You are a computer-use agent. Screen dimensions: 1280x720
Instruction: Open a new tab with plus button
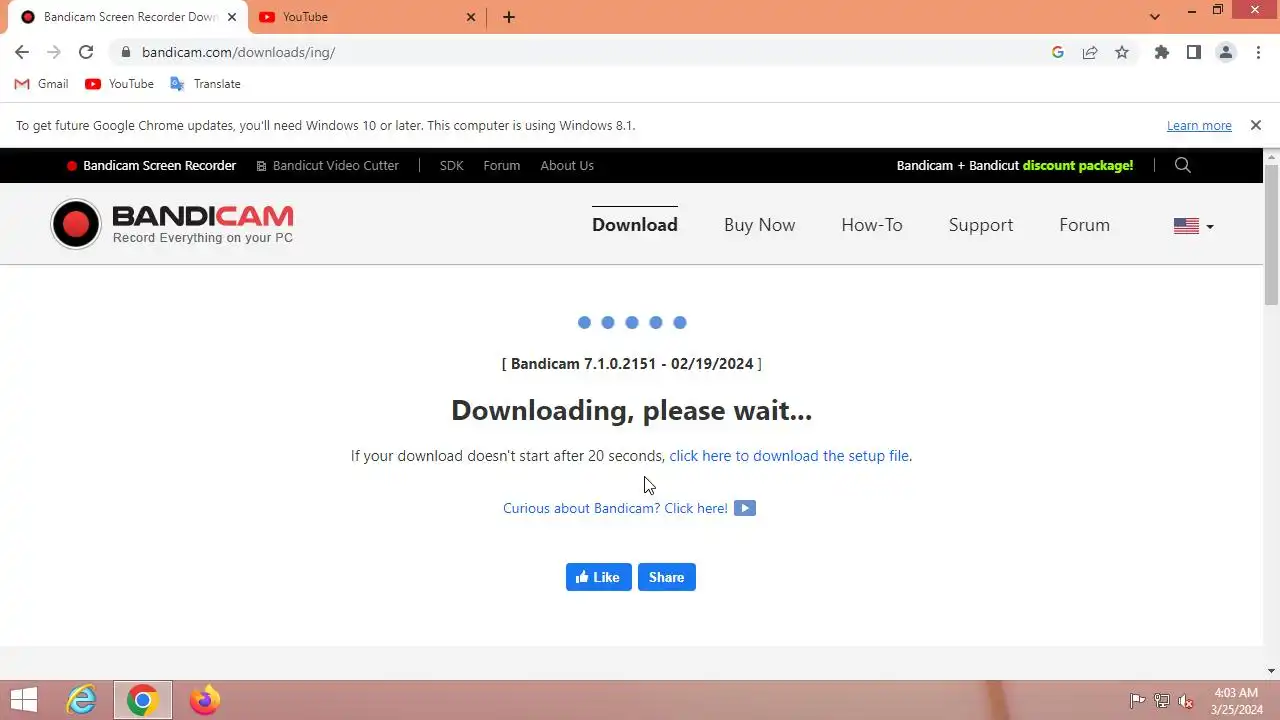point(509,17)
